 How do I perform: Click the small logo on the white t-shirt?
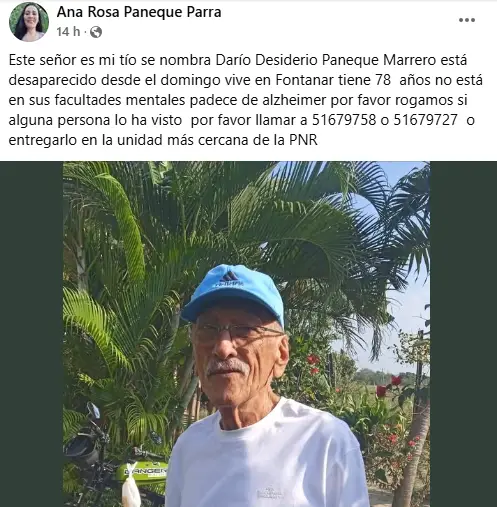point(270,492)
